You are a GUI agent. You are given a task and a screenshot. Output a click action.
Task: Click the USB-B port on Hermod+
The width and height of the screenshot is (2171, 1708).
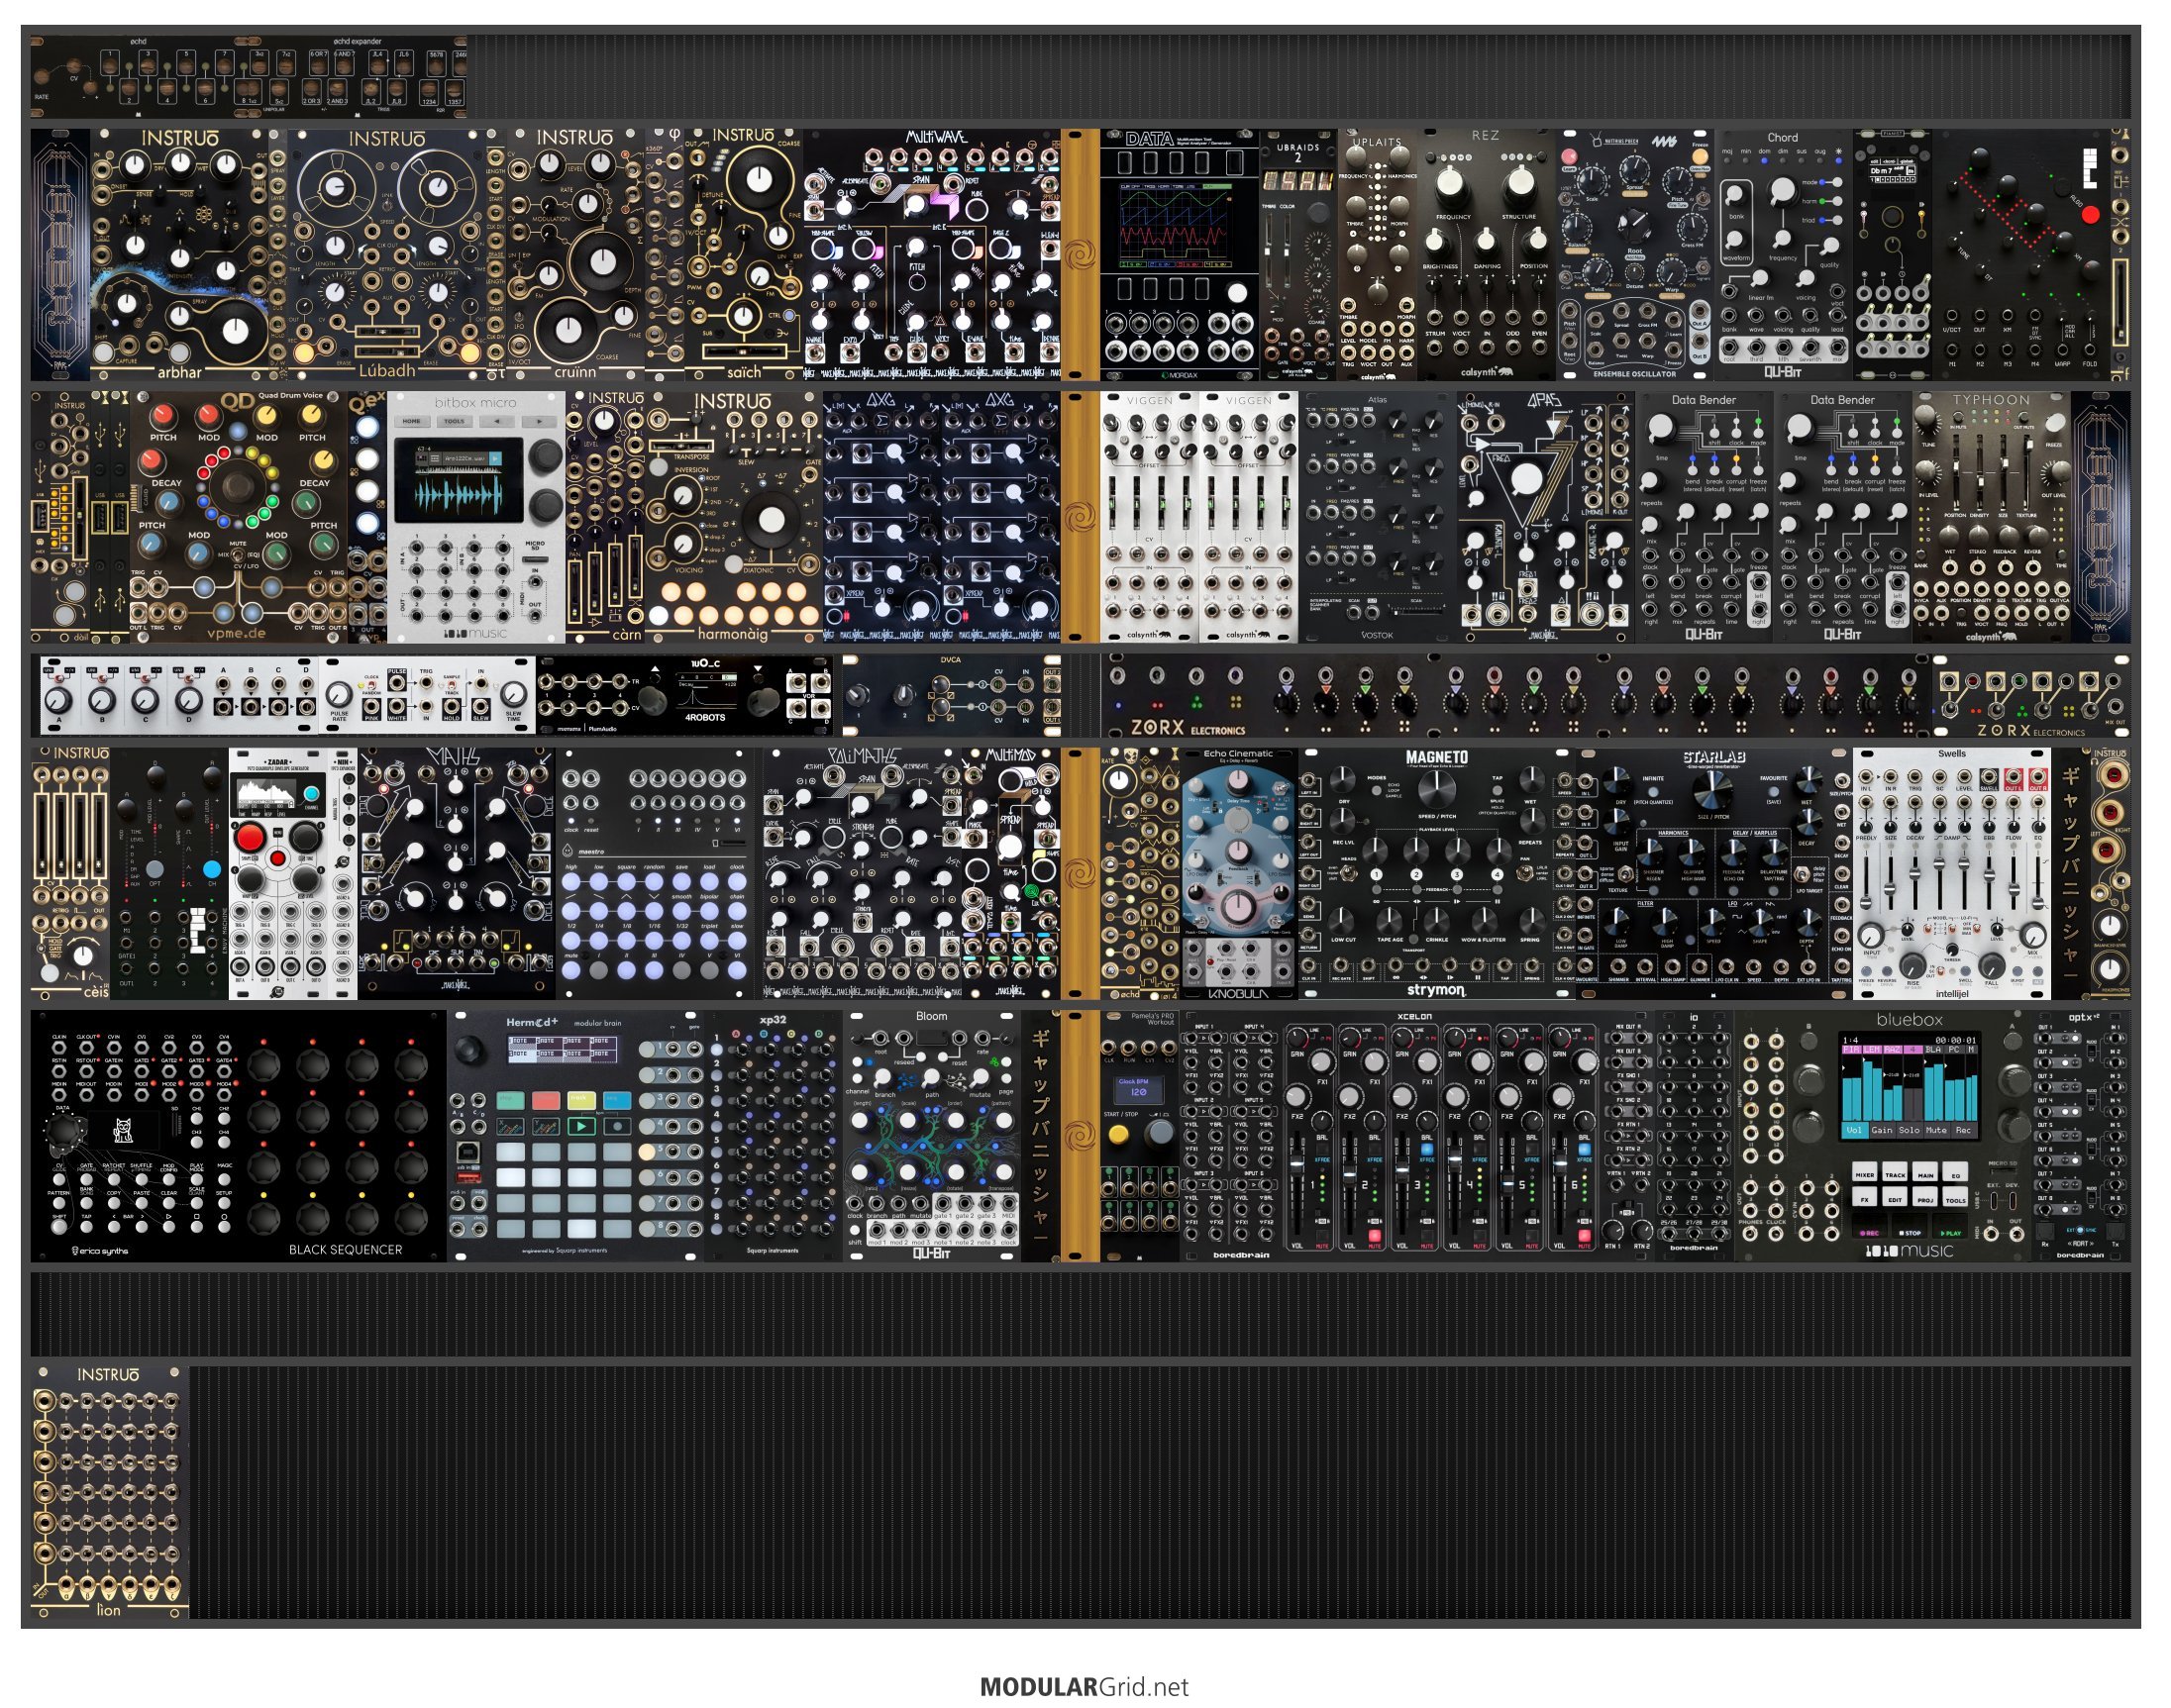coord(466,1154)
